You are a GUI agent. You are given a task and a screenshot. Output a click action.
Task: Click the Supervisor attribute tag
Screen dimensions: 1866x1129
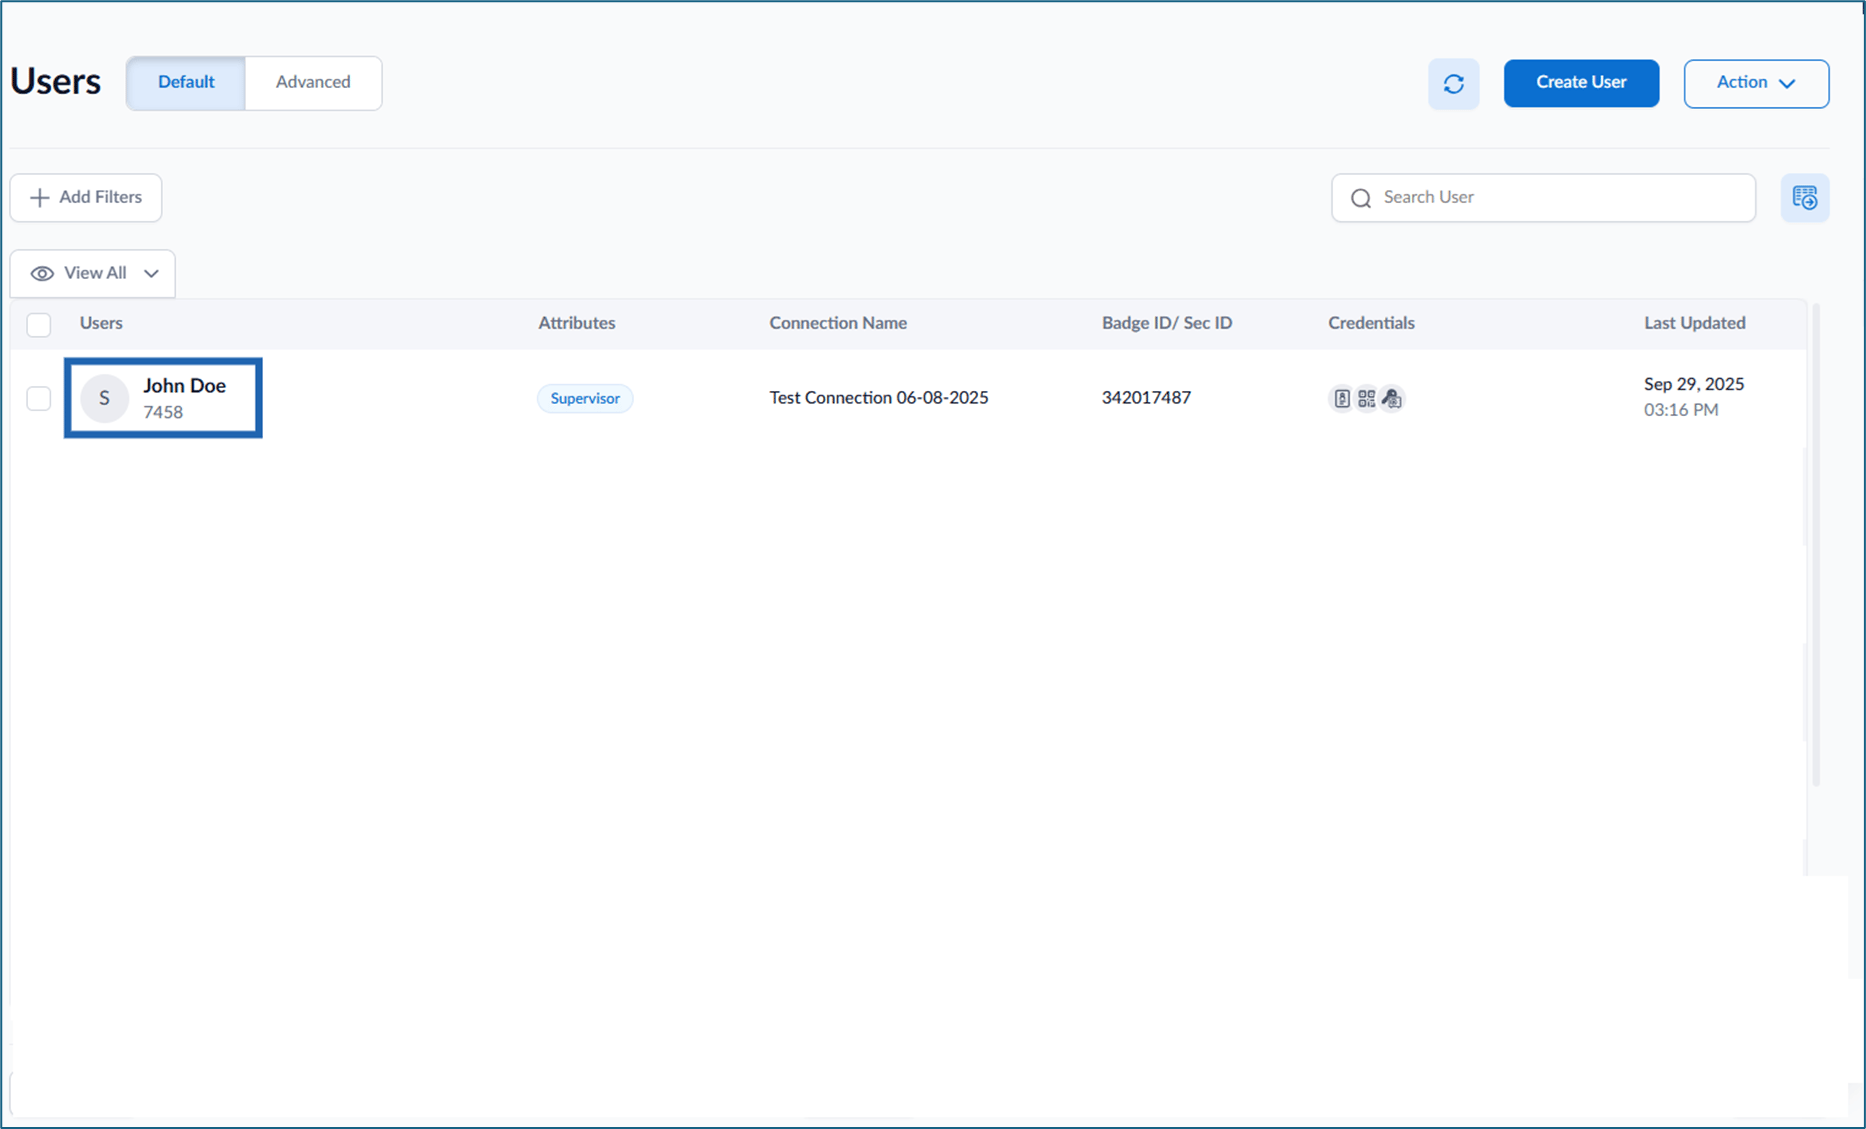click(x=585, y=398)
